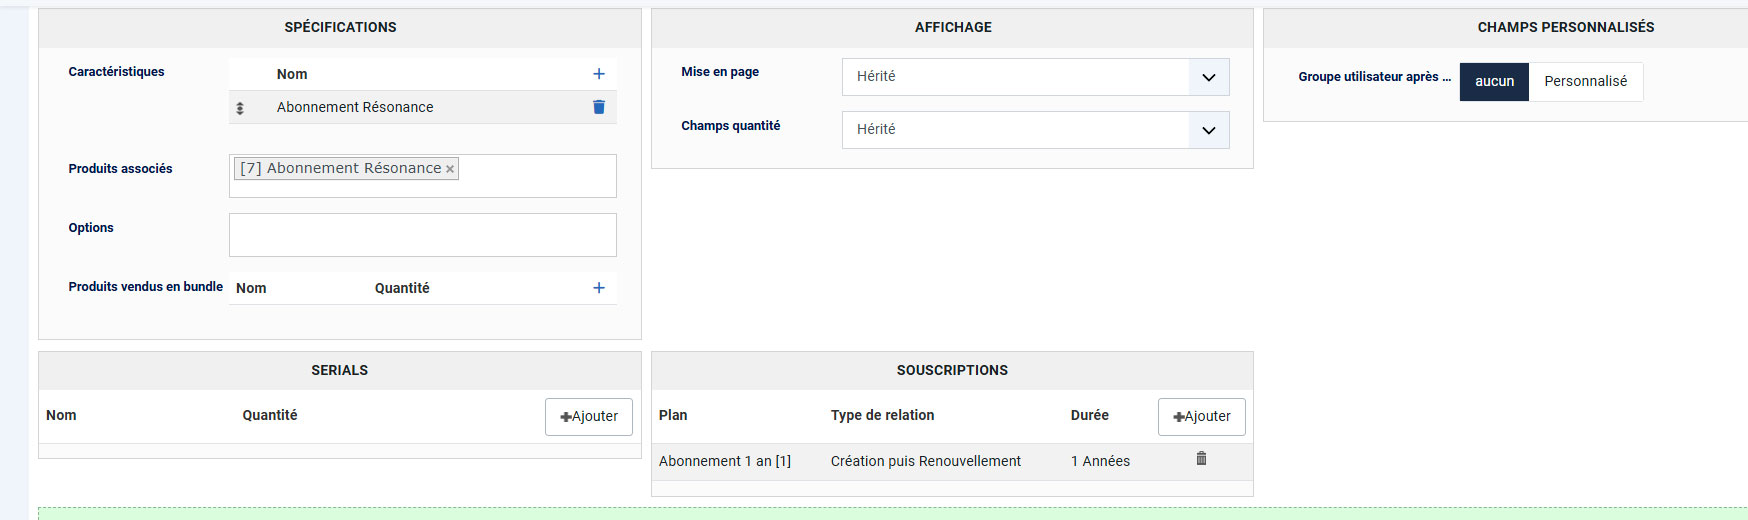Click the Affichage panel header

953,28
